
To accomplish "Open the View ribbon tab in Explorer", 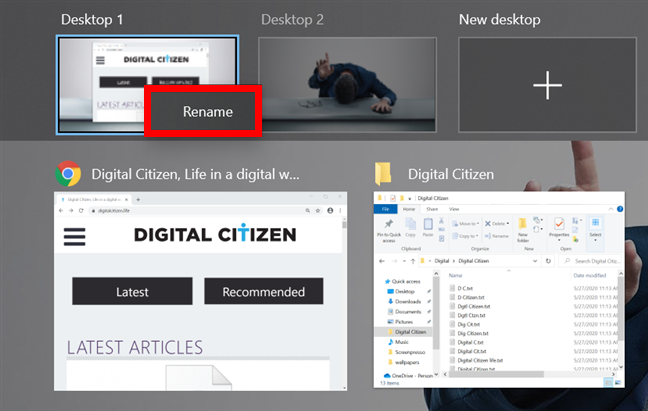I will [454, 209].
